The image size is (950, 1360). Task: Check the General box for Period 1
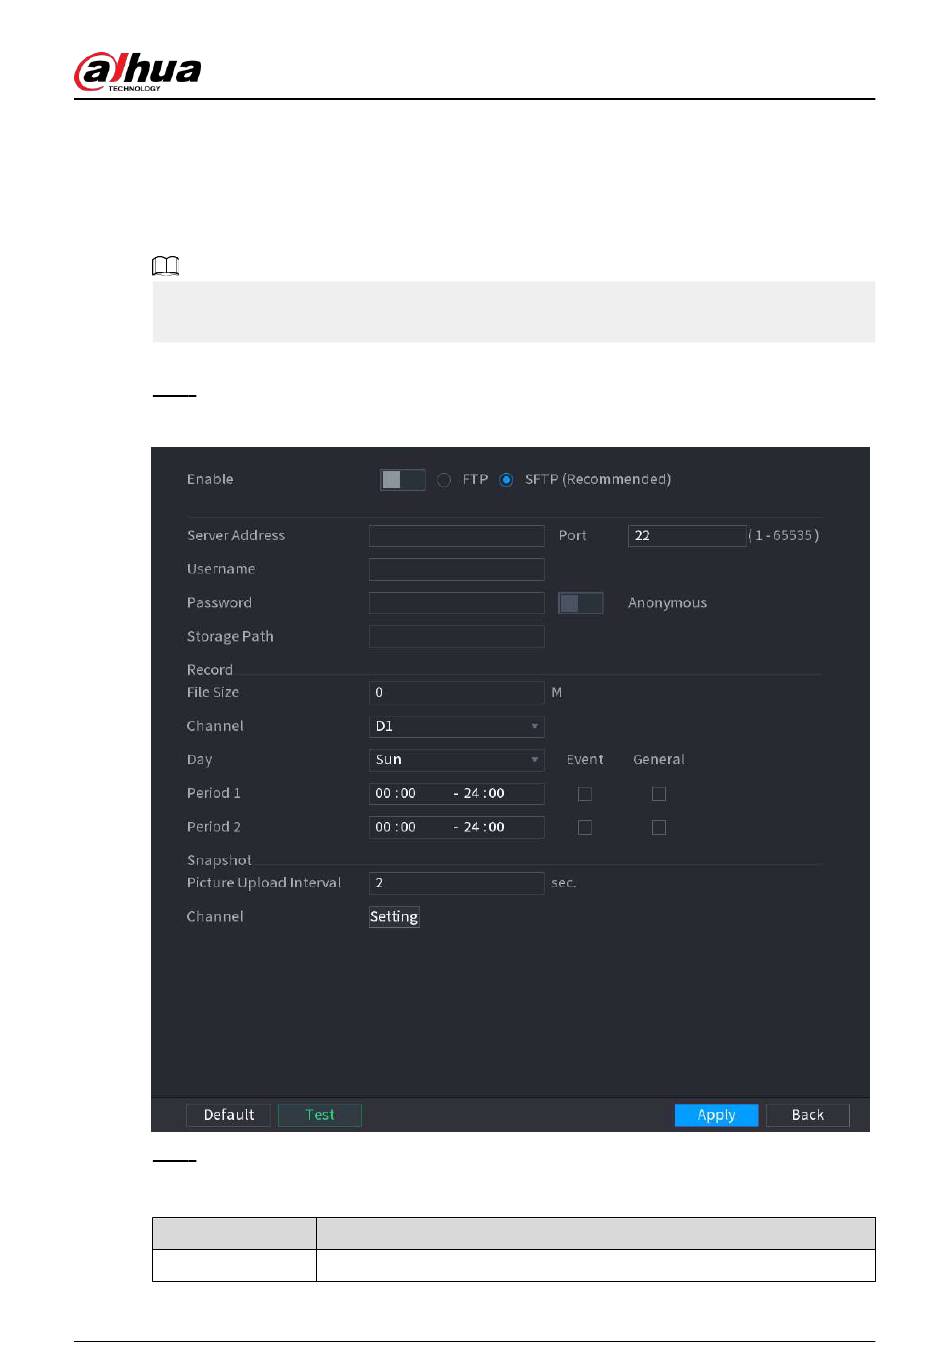tap(659, 794)
